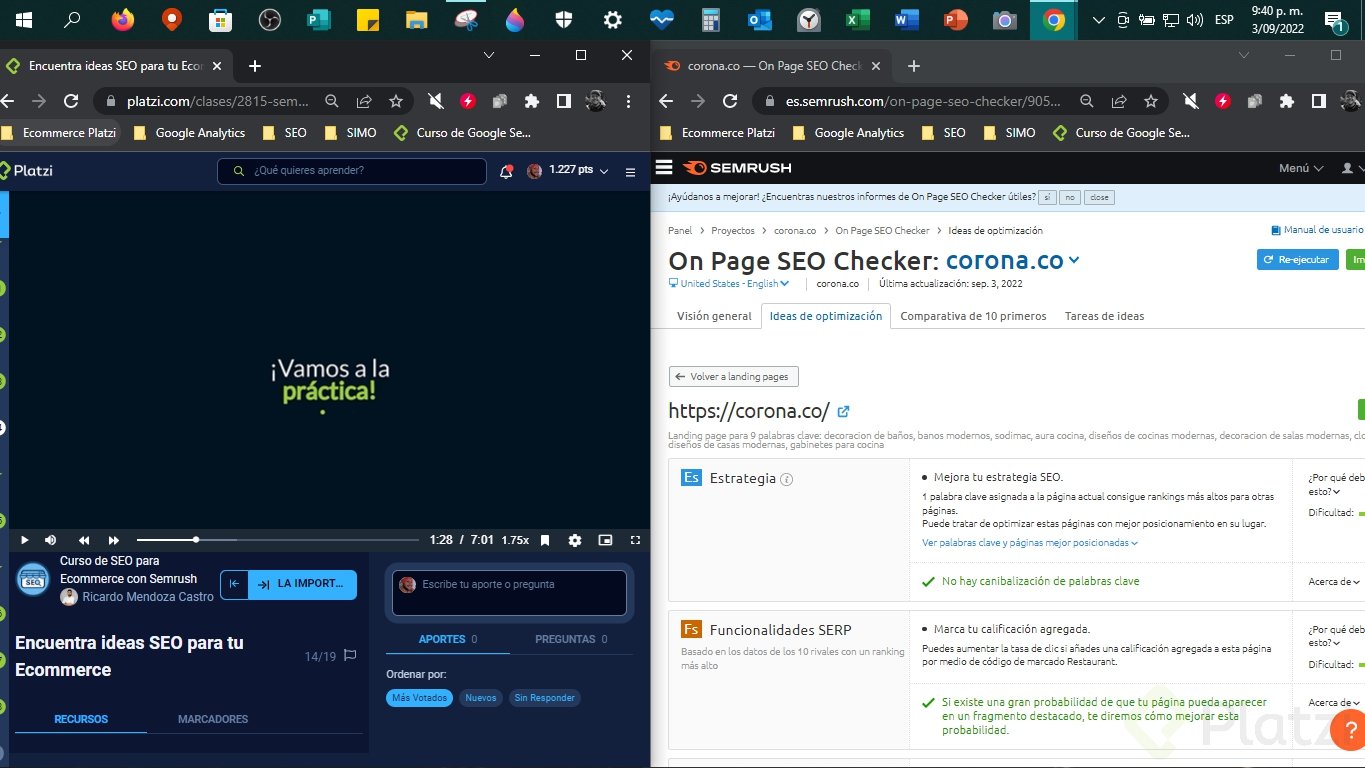
Task: Click the 'Escribe tu aporte o pregunta' box
Action: (510, 593)
